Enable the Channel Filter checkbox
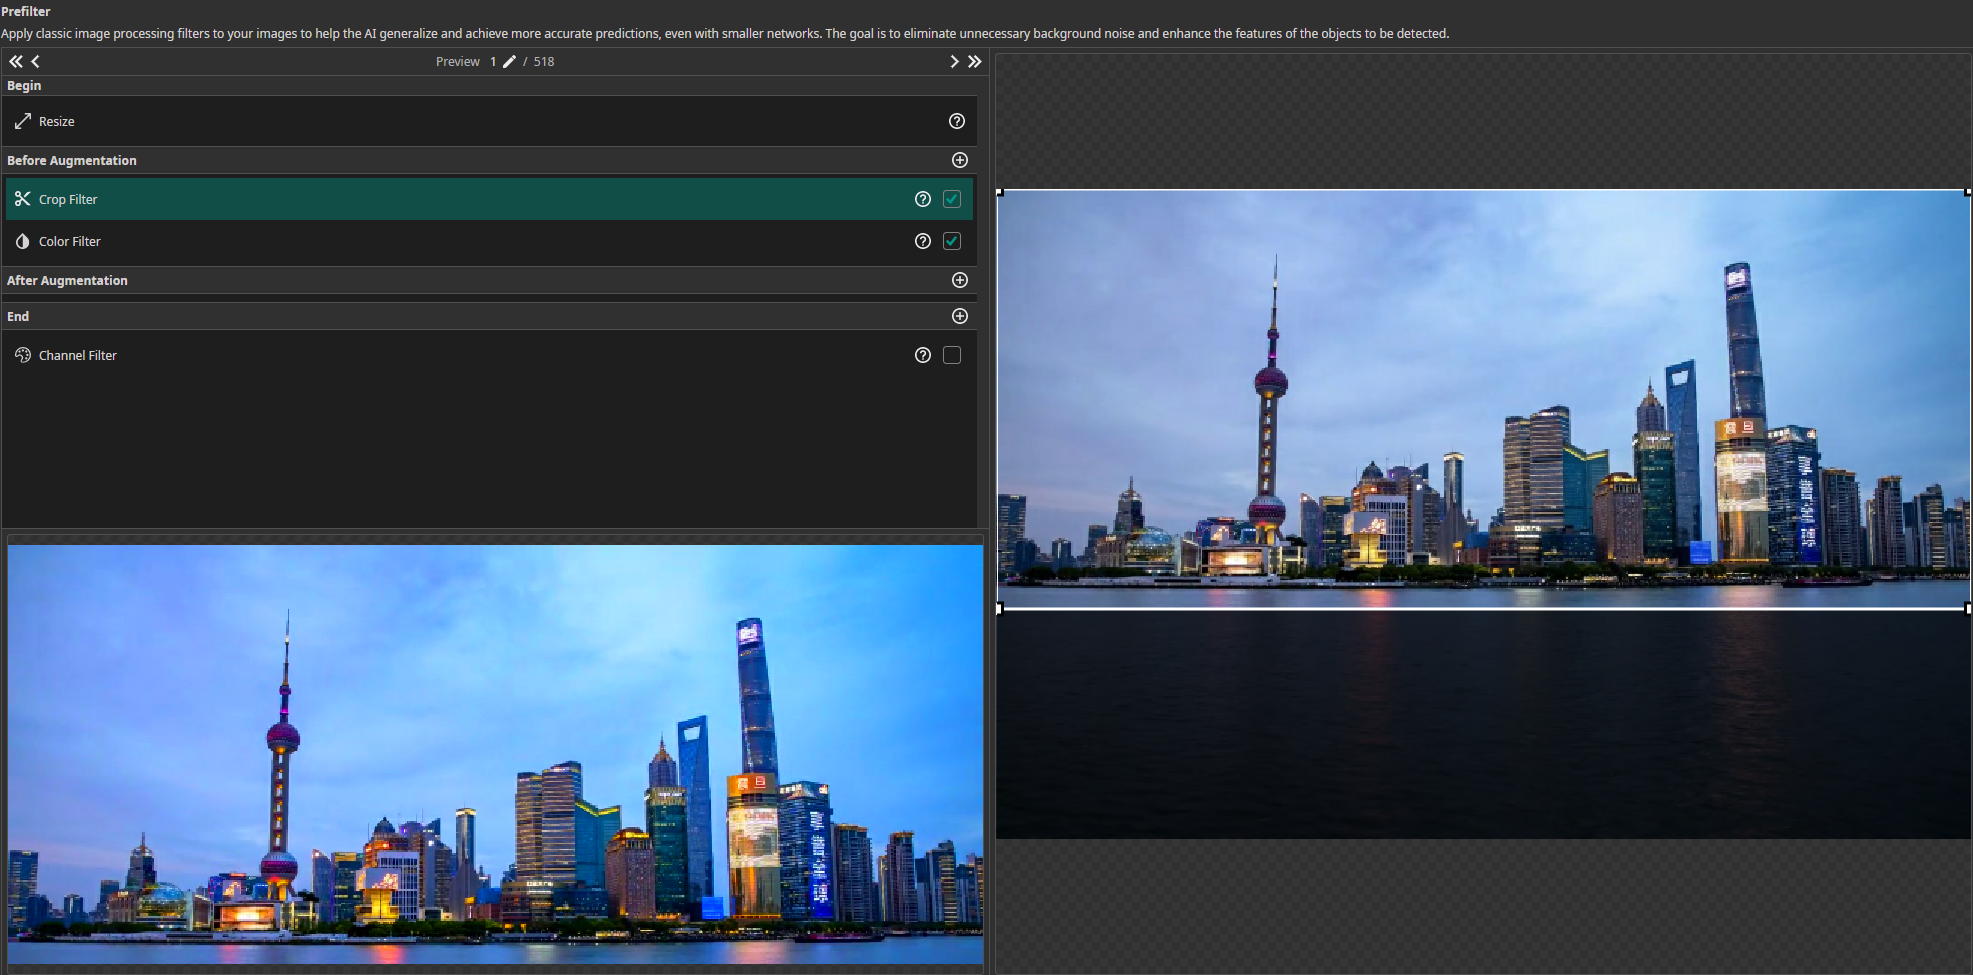The width and height of the screenshot is (1973, 975). pyautogui.click(x=951, y=355)
